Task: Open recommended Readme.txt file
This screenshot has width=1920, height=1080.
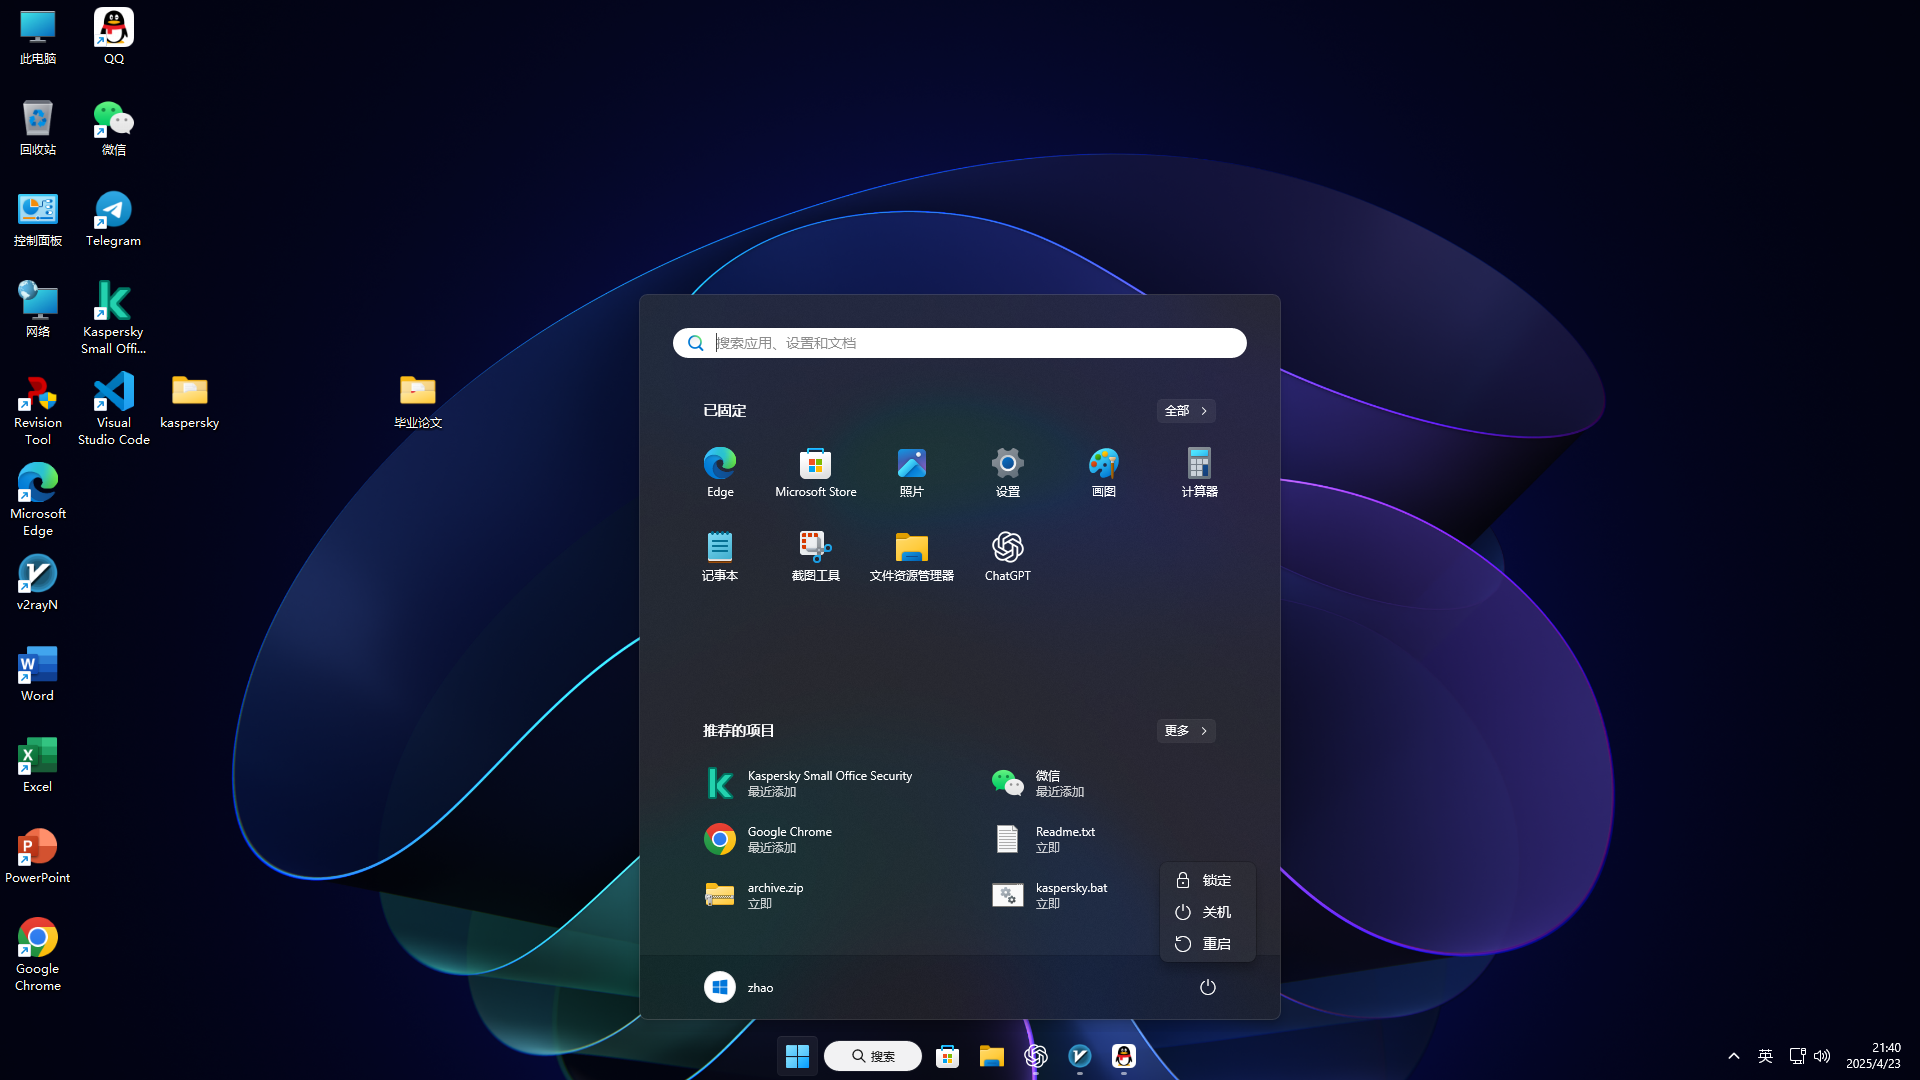Action: click(1045, 839)
